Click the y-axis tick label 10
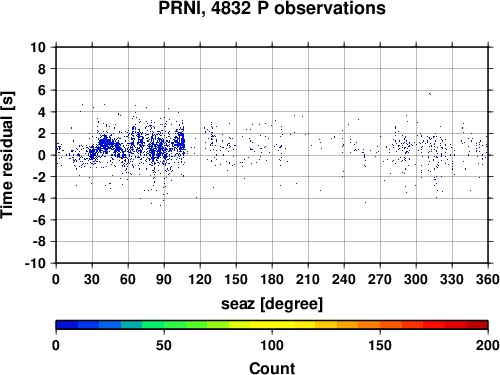Viewport: 500px width, 375px height. click(38, 47)
